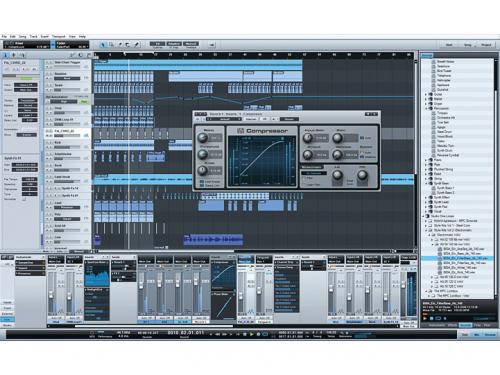Mute the Bassline track
The width and height of the screenshot is (500, 375).
point(47,74)
